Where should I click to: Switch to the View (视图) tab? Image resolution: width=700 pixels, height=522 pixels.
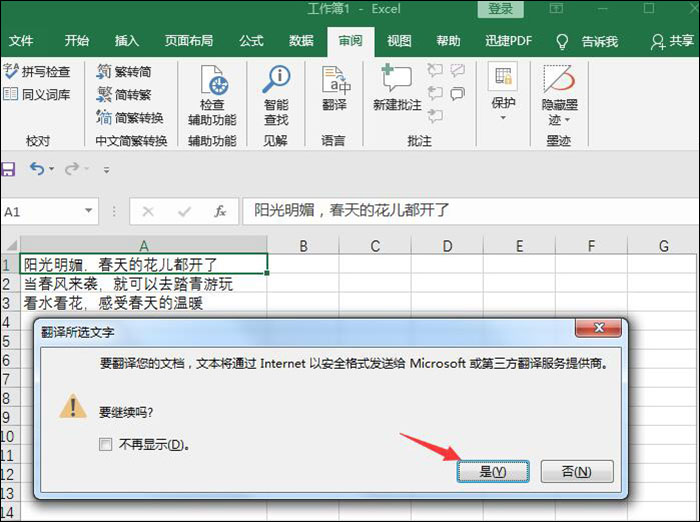(399, 42)
